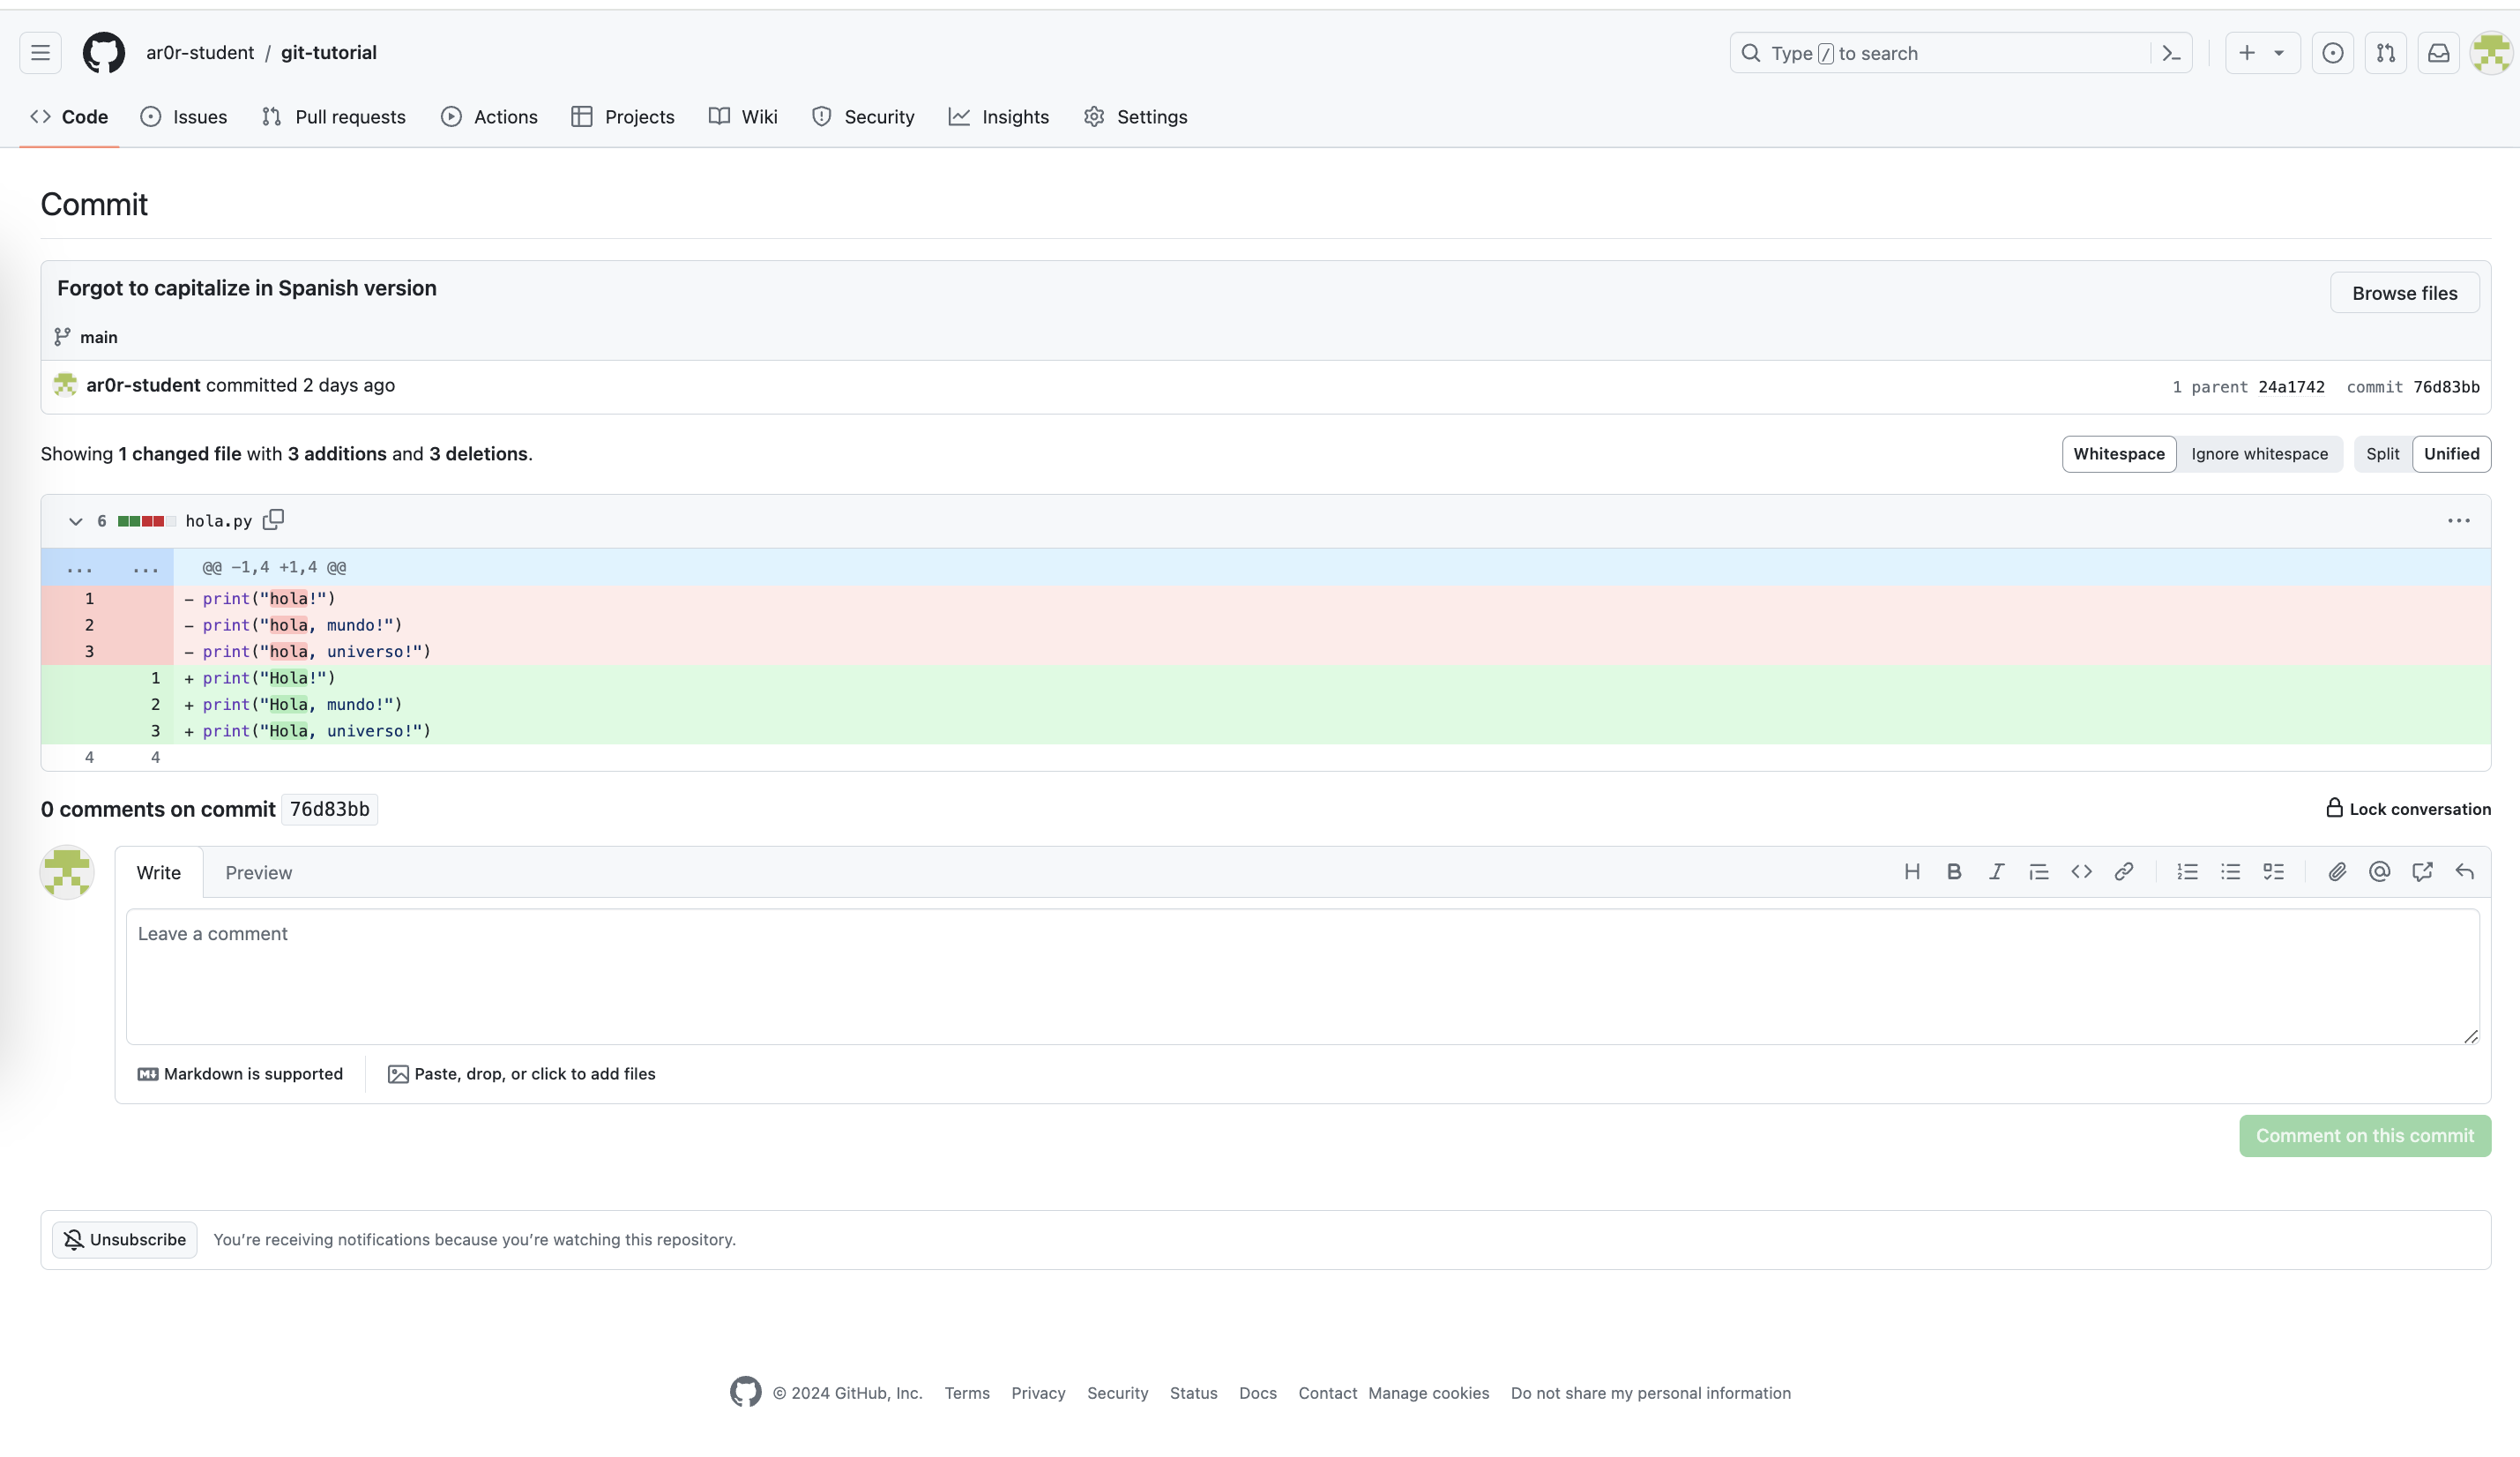The height and width of the screenshot is (1457, 2520).
Task: Mention a user with the @ icon
Action: 2380,872
